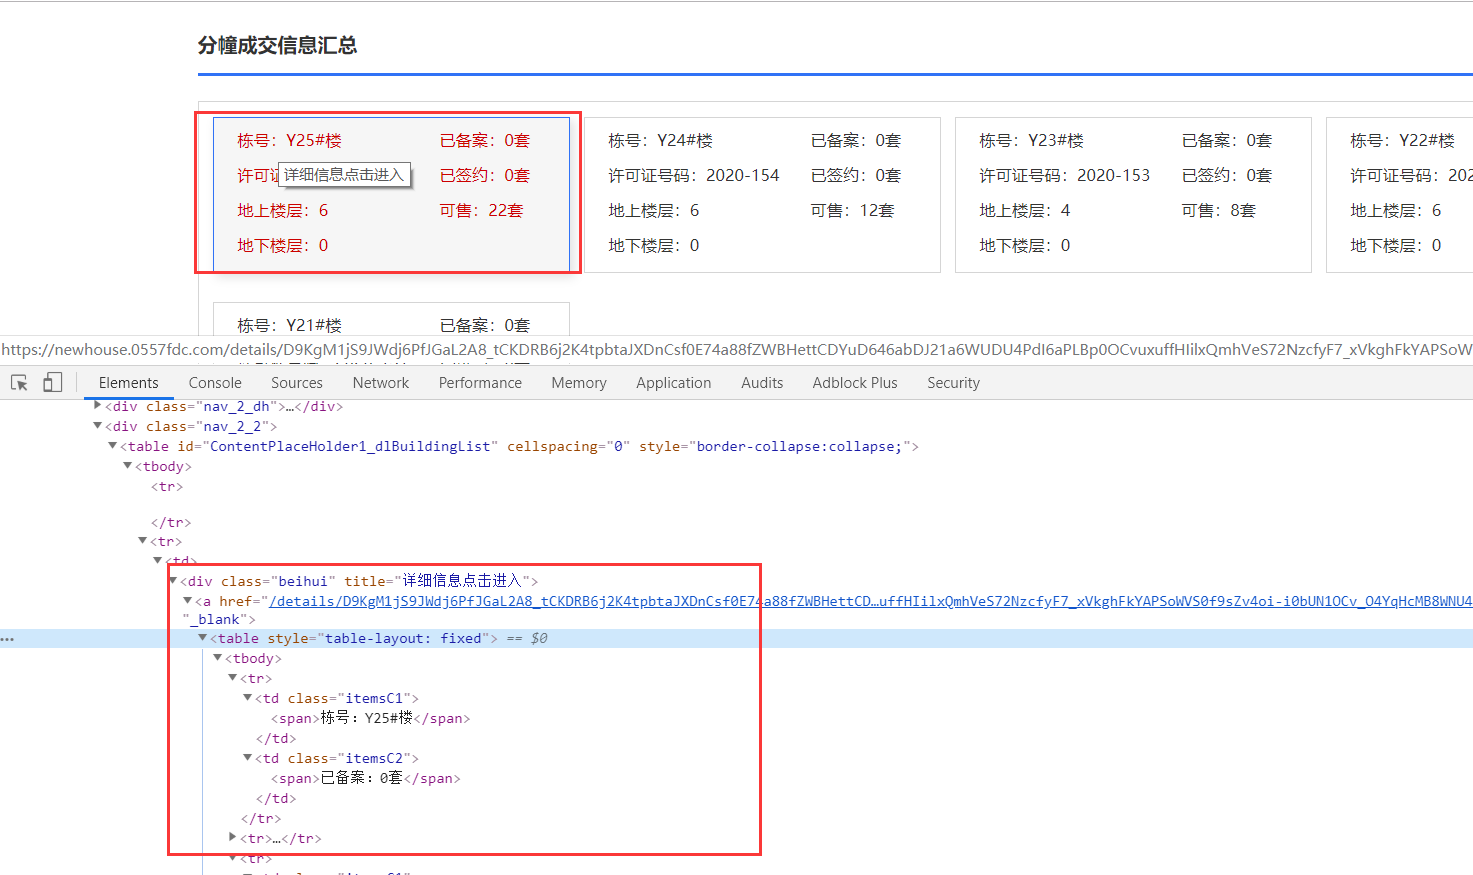Collapse the anchor href node
The height and width of the screenshot is (875, 1473).
tap(188, 601)
